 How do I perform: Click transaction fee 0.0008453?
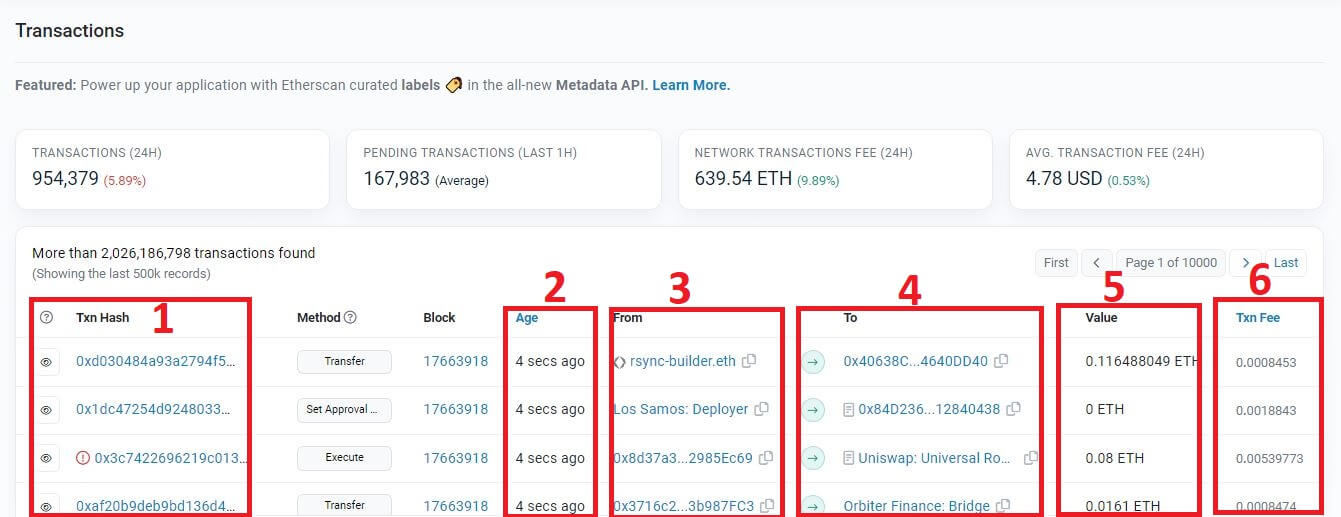click(1266, 362)
